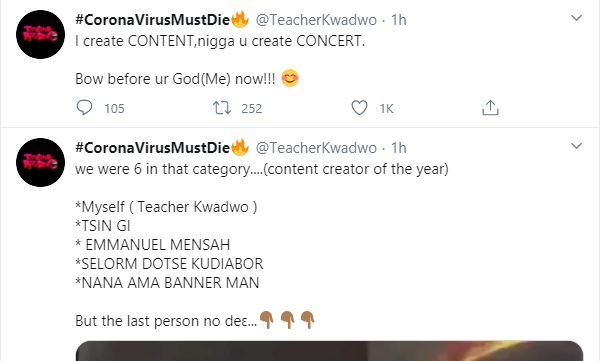Expand the second tweet's more-options chevron
The height and width of the screenshot is (361, 602).
coord(576,146)
